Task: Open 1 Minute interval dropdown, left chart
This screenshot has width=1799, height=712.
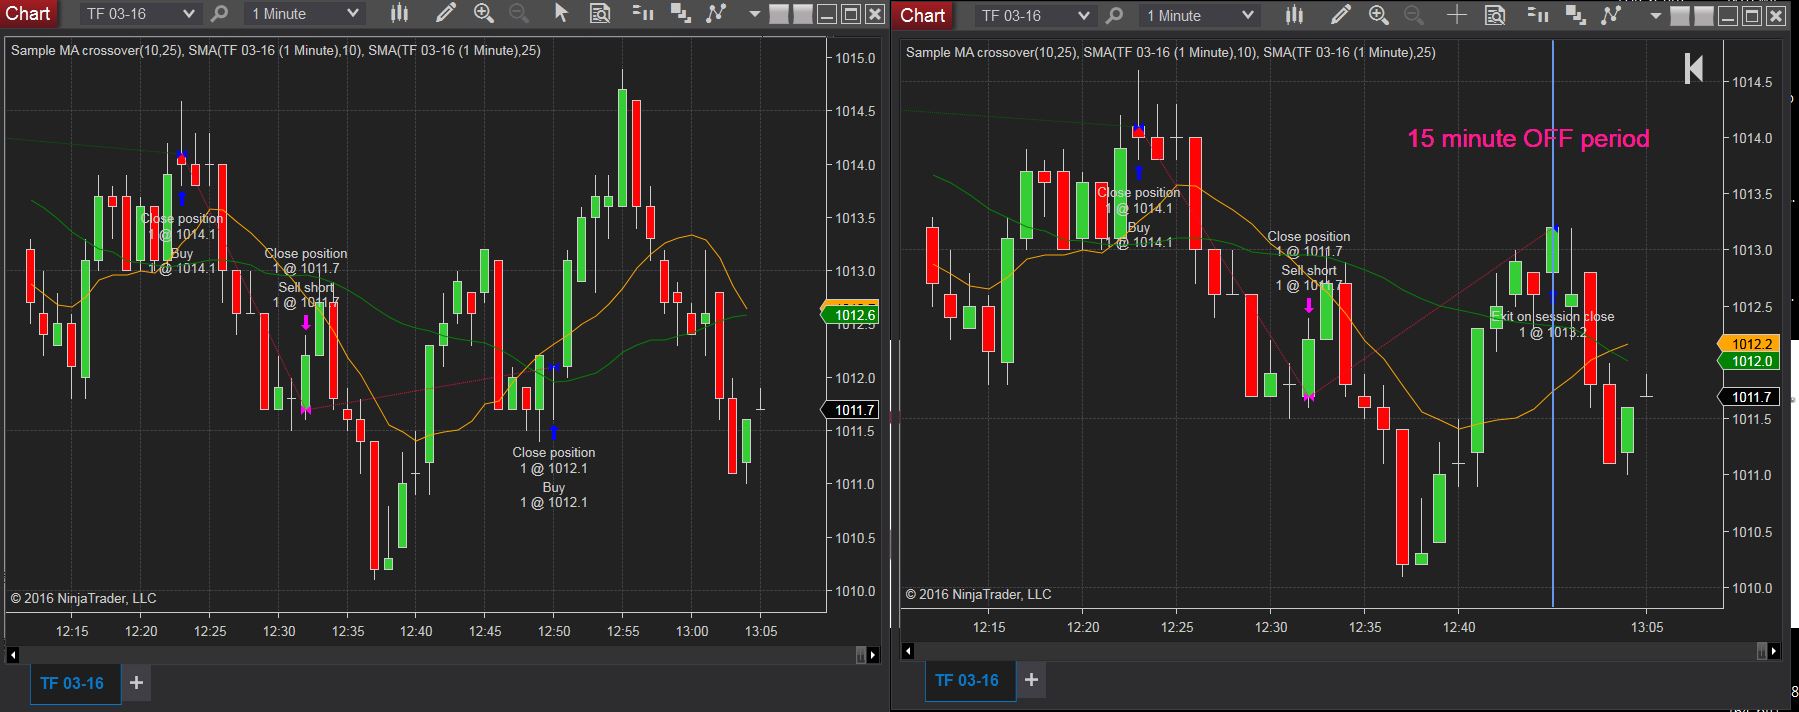Action: coord(303,14)
